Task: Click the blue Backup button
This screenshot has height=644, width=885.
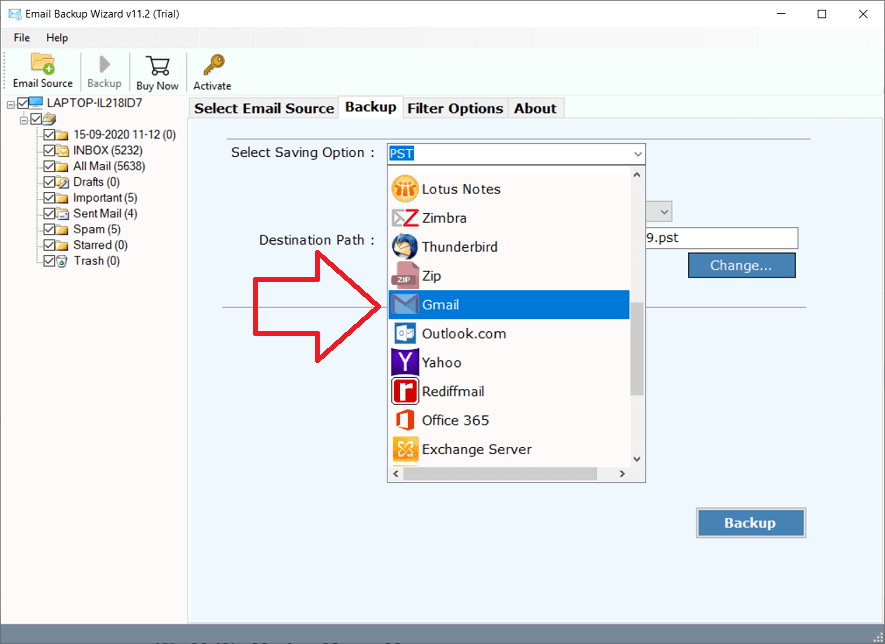Action: click(750, 523)
